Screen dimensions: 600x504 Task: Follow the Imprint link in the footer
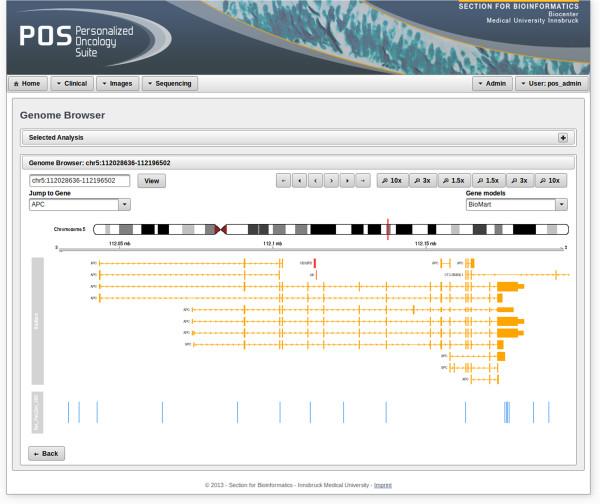click(x=383, y=485)
